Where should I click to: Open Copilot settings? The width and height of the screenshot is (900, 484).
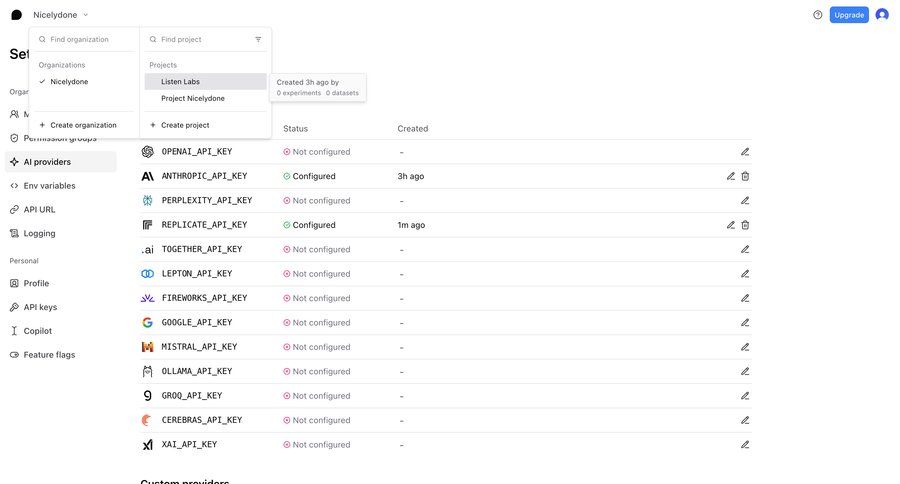(61, 331)
